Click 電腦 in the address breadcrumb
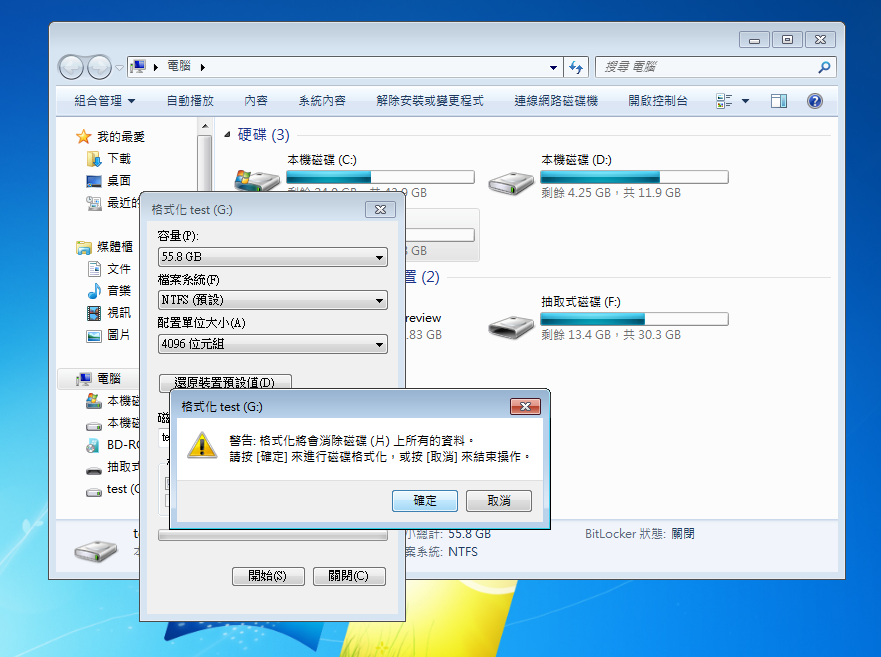This screenshot has height=657, width=881. click(x=179, y=66)
